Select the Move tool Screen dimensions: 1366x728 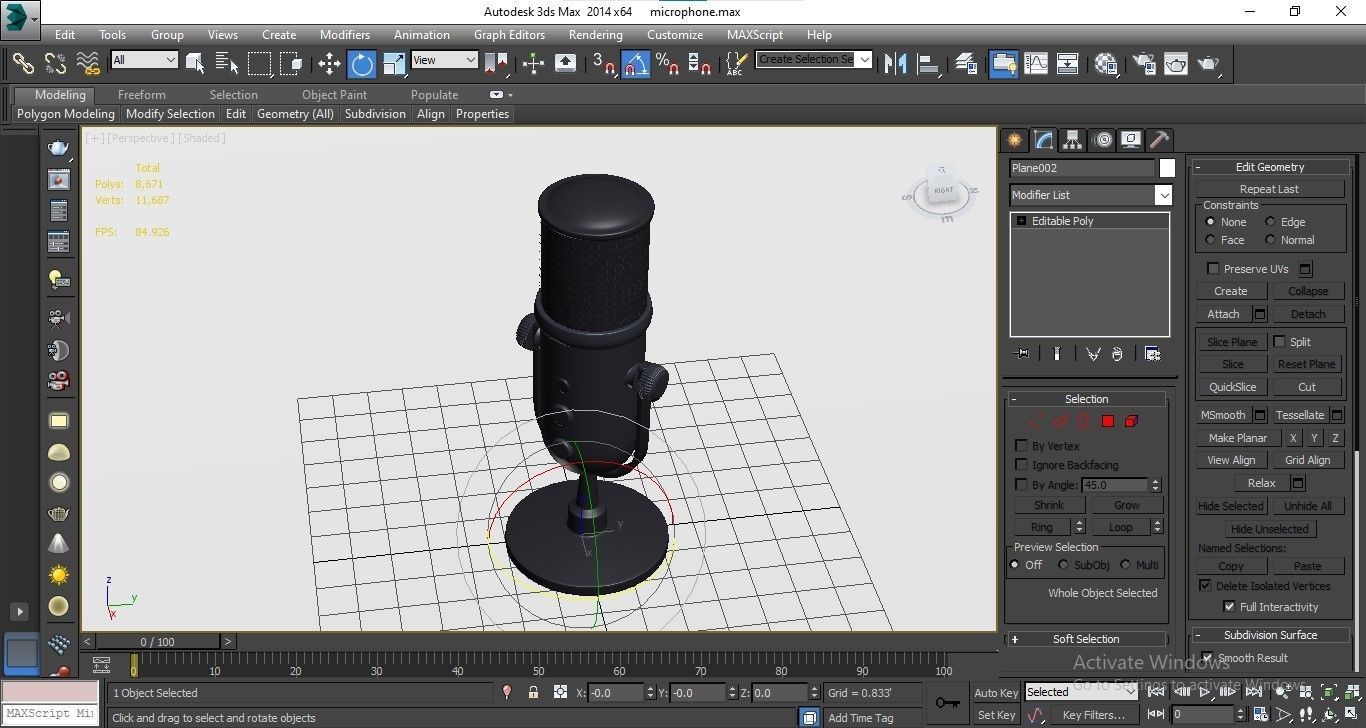329,63
